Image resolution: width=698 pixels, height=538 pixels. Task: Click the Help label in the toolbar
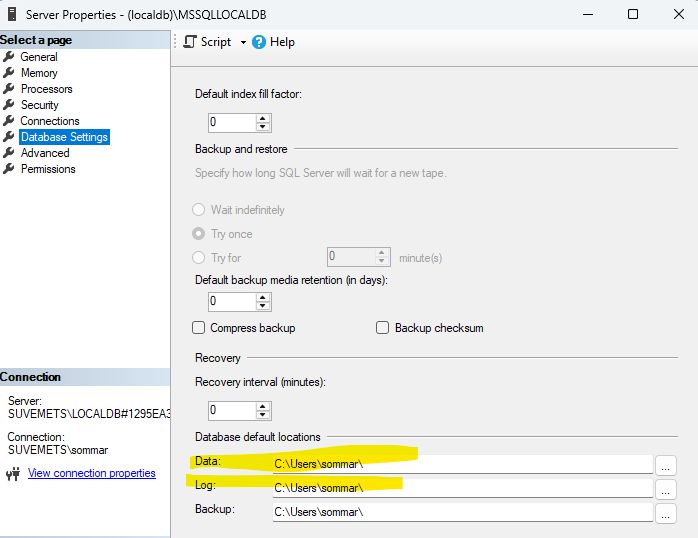coord(282,42)
